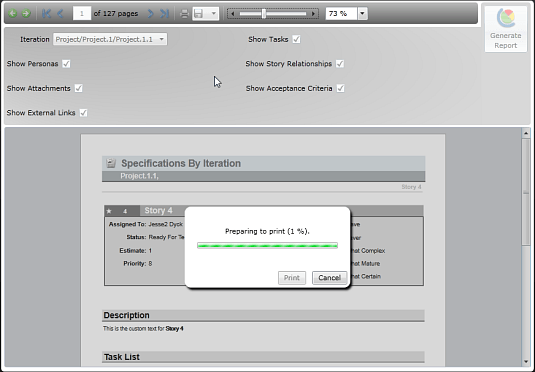The image size is (535, 372).
Task: Click the 'Task List' section heading
Action: (122, 357)
